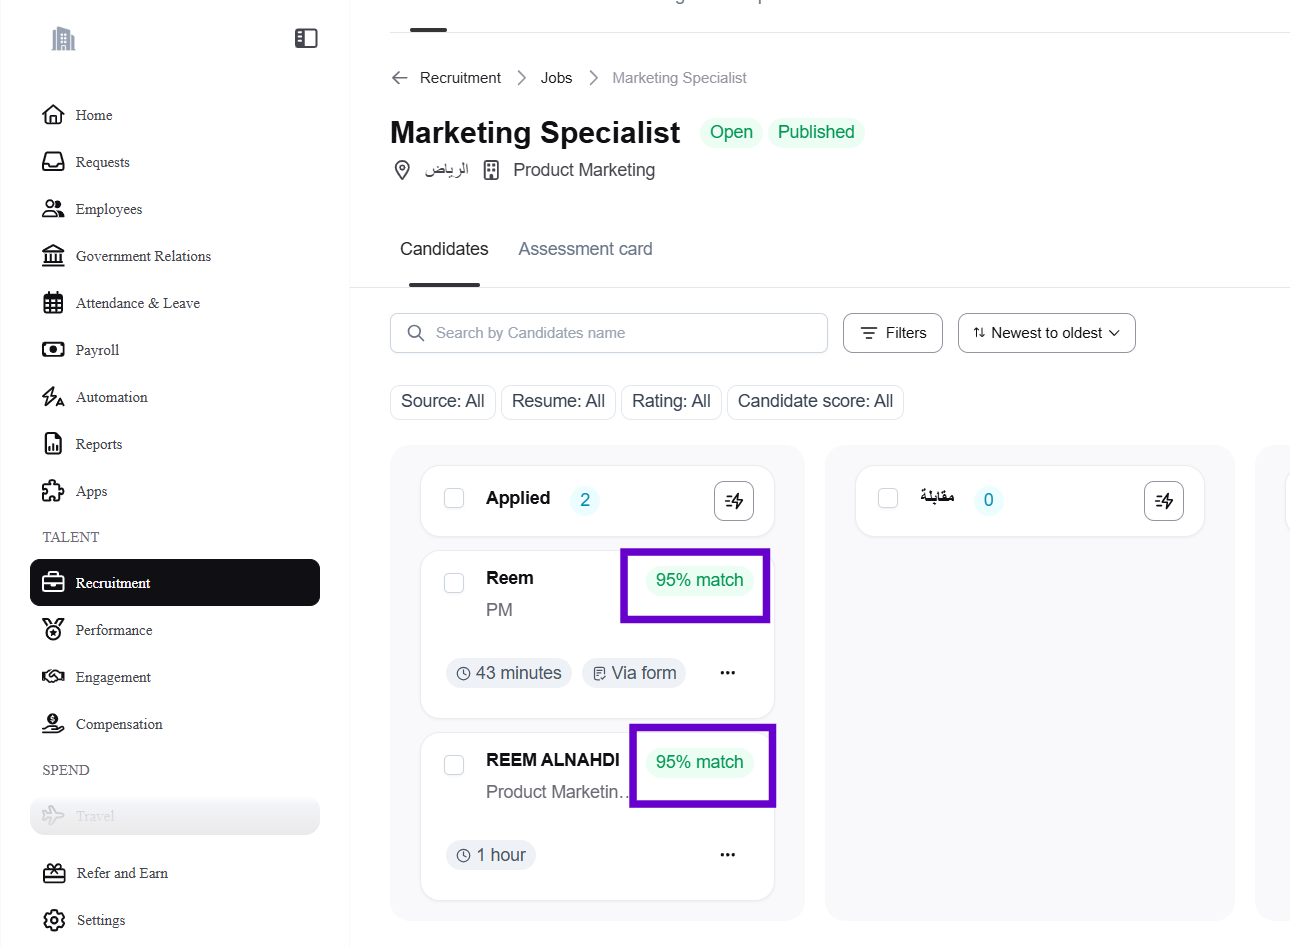The height and width of the screenshot is (947, 1290).
Task: Switch to the Assessment card tab
Action: click(x=585, y=249)
